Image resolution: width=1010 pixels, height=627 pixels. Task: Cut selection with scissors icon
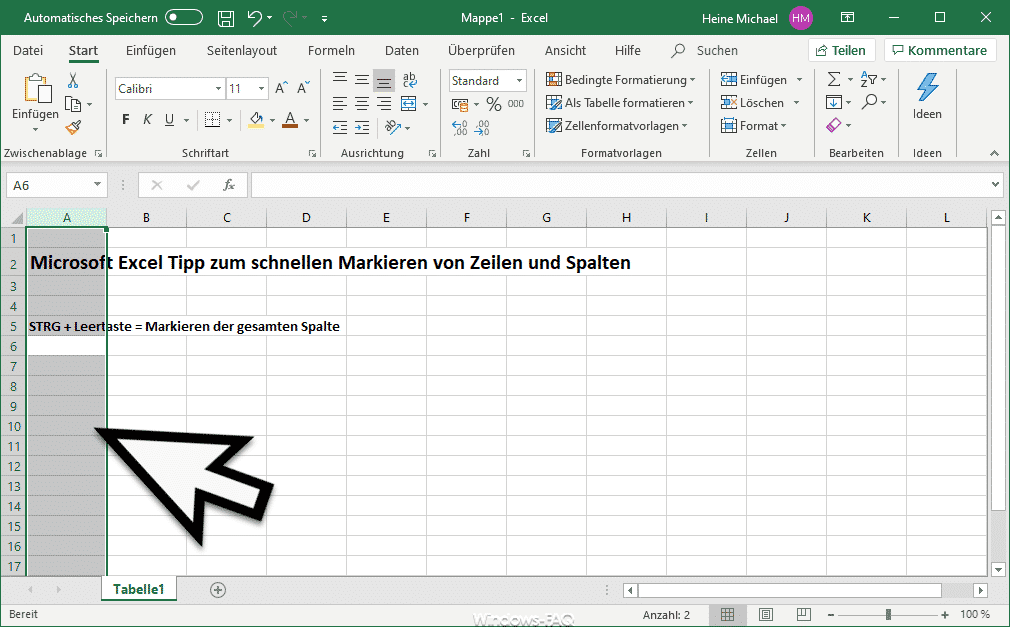coord(73,81)
